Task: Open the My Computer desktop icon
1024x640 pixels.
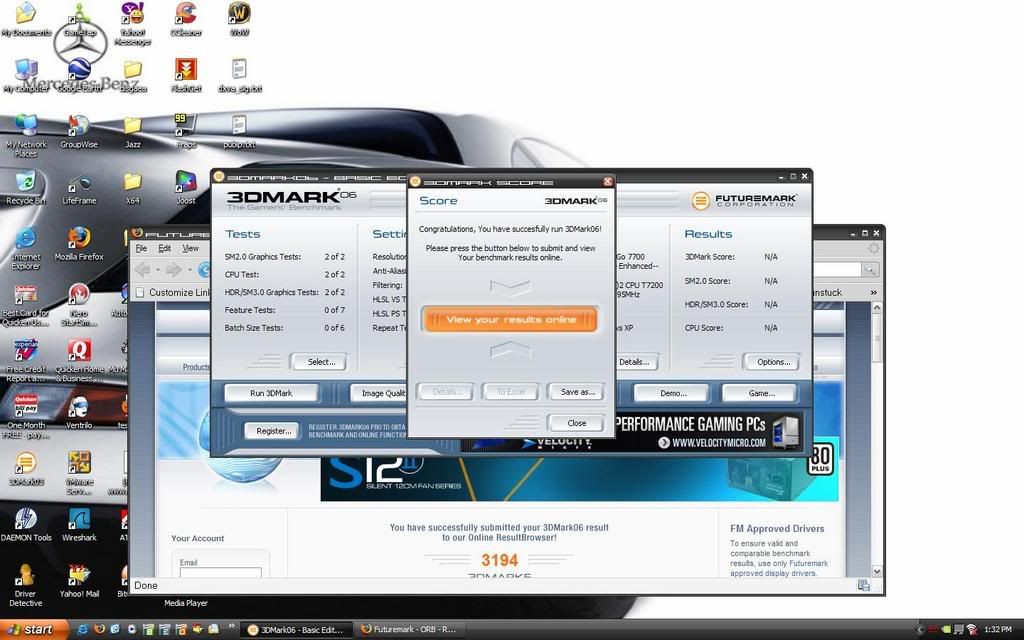Action: coord(26,75)
